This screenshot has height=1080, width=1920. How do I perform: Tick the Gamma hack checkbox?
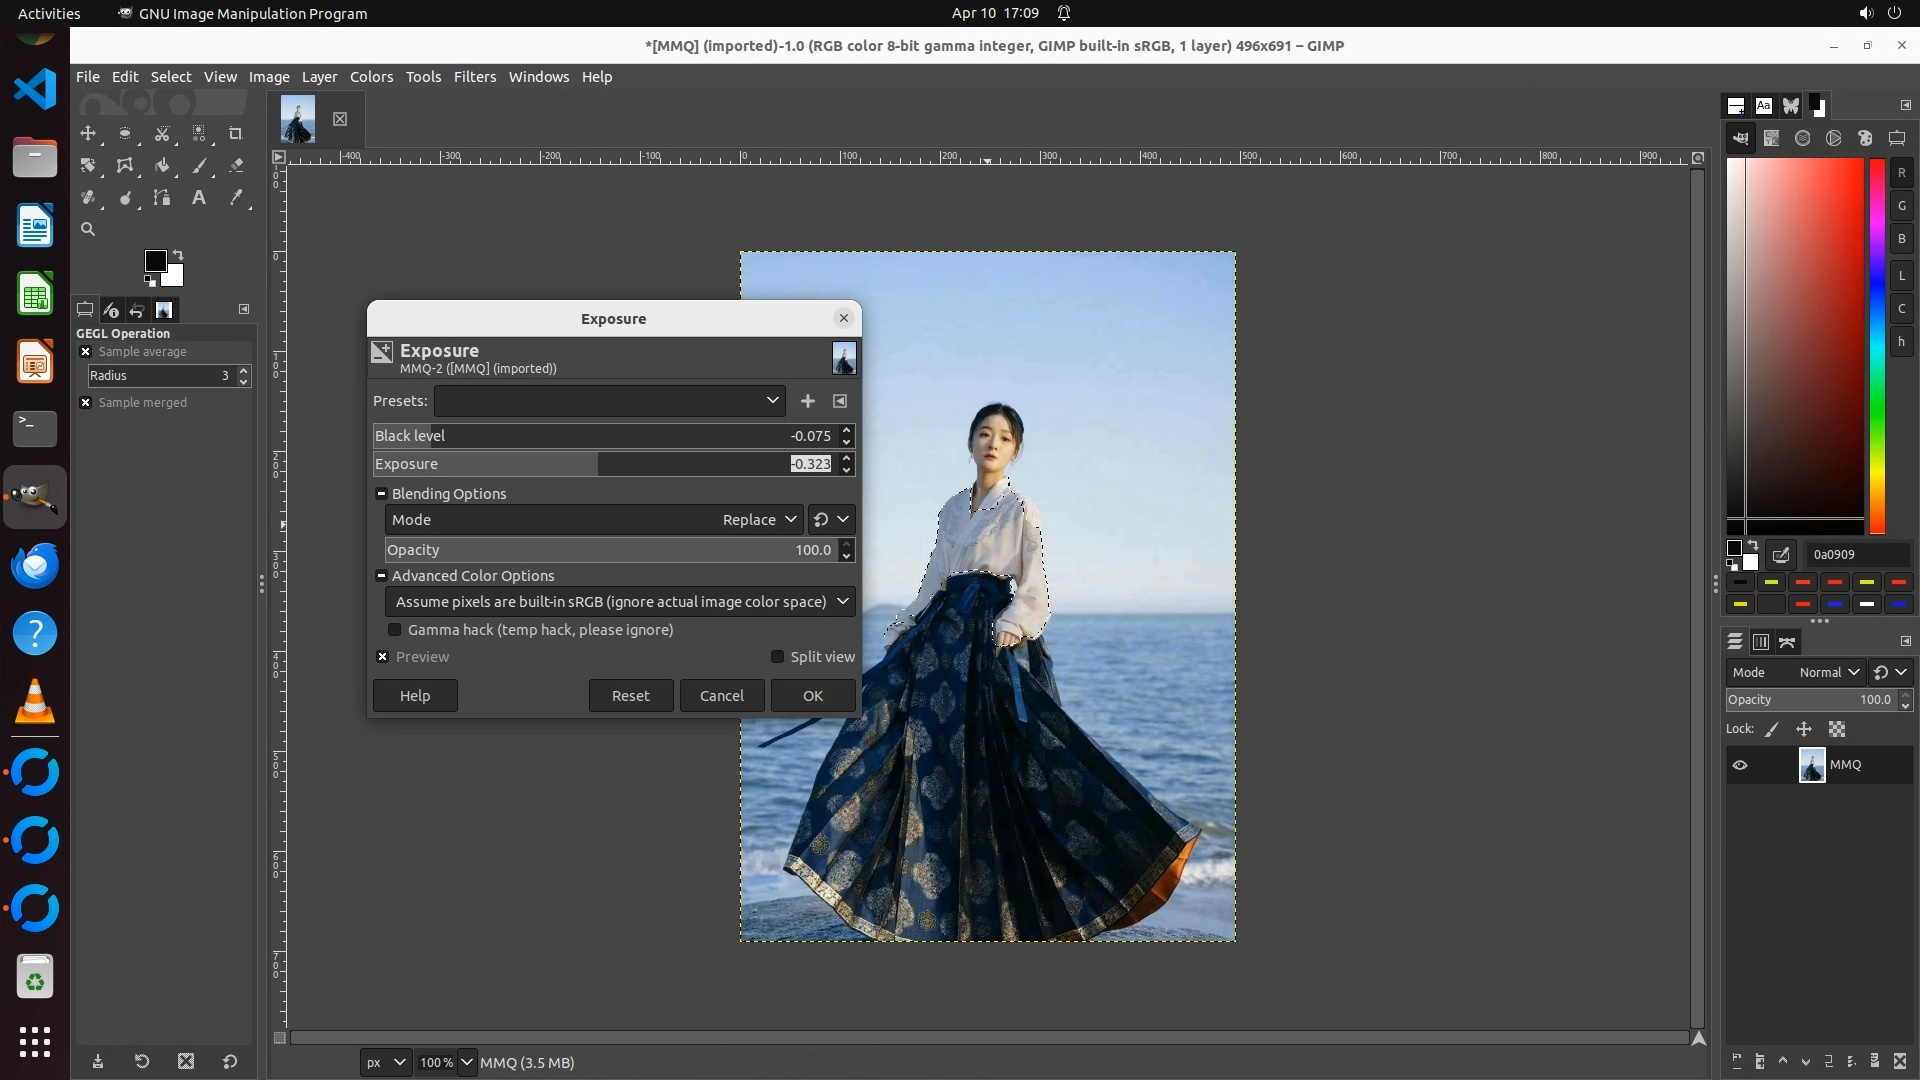(395, 630)
